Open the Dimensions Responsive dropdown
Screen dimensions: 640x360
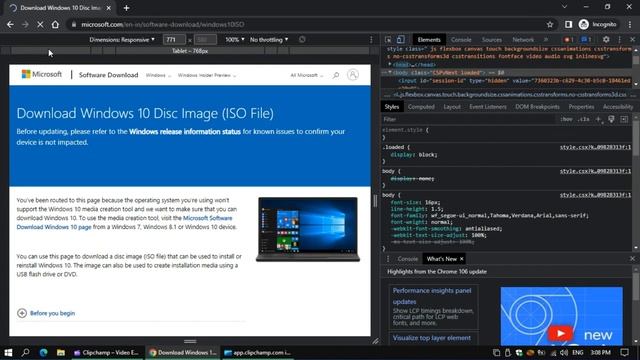pos(122,40)
